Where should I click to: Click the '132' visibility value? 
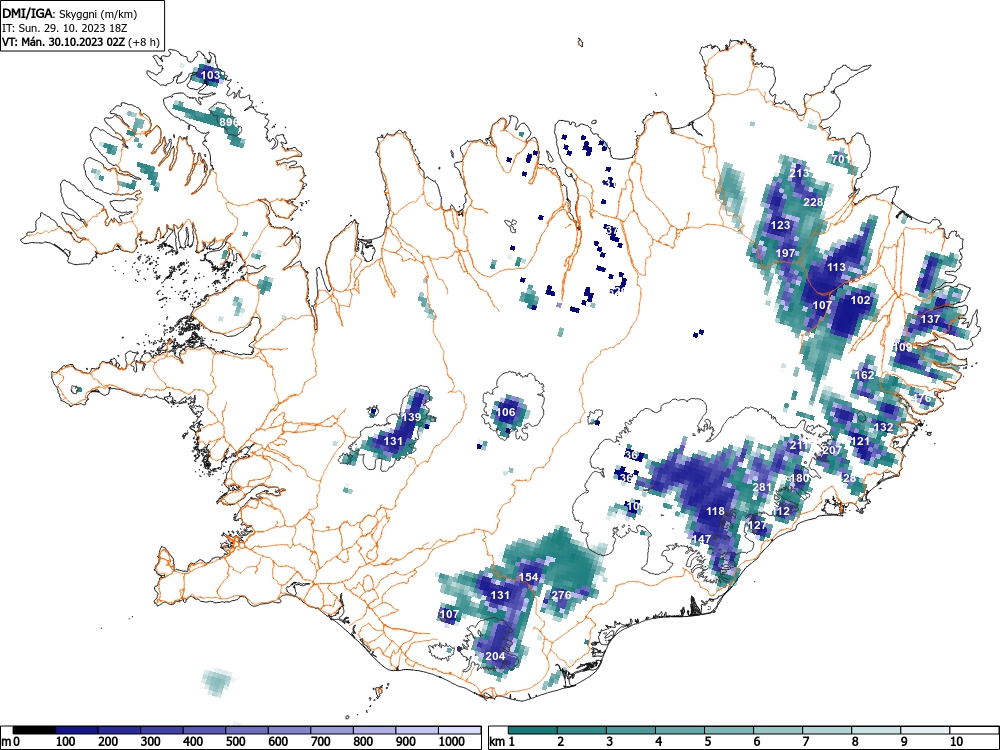pos(883,427)
